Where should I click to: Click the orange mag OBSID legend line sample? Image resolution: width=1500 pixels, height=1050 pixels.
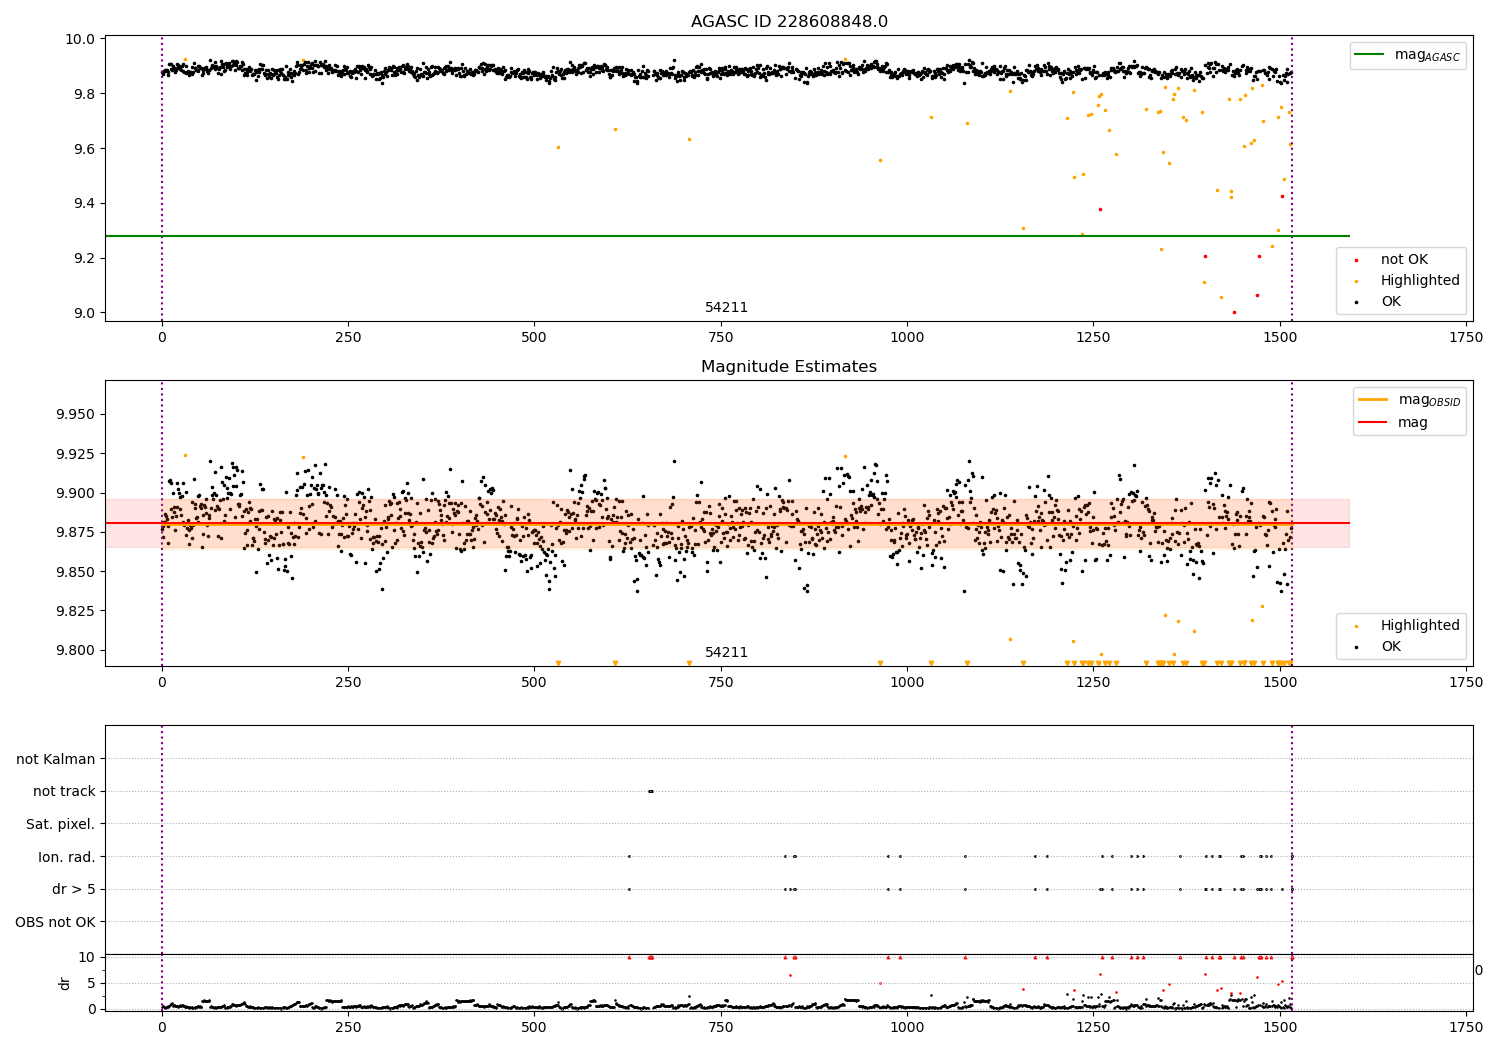[x=1373, y=400]
